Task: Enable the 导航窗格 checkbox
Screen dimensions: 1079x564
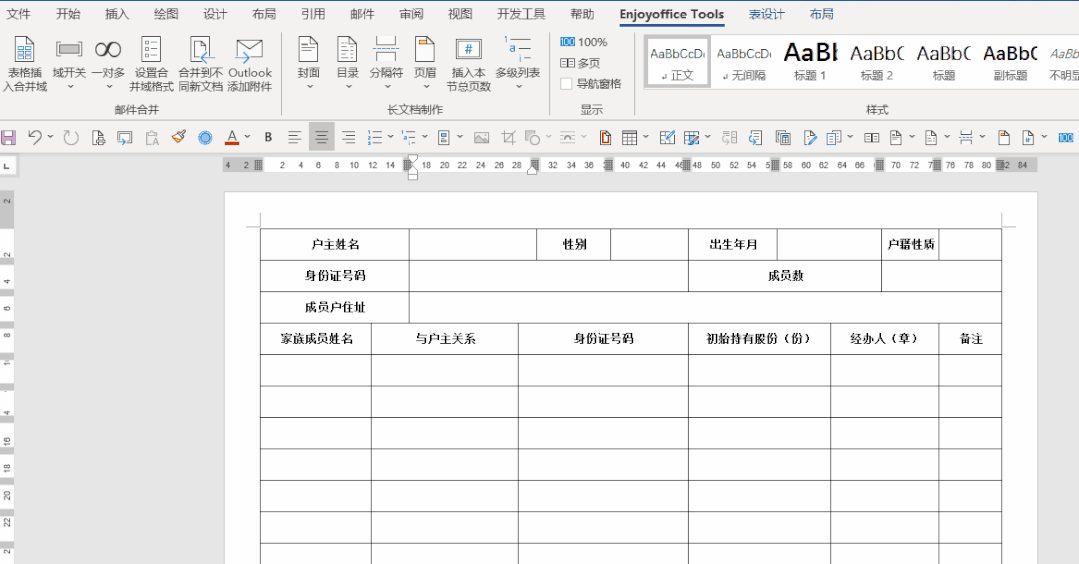Action: pos(566,84)
